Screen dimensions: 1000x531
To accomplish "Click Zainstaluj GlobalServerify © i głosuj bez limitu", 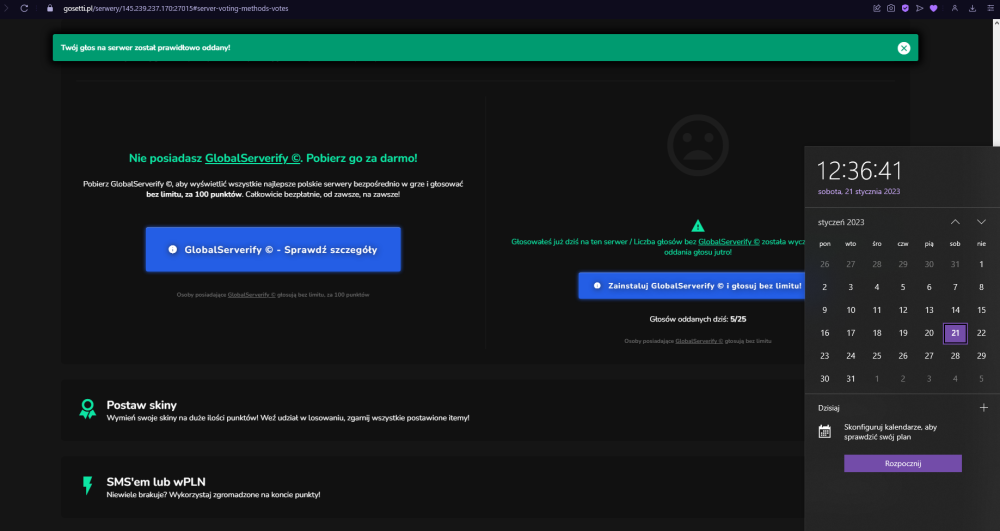I will (x=691, y=286).
